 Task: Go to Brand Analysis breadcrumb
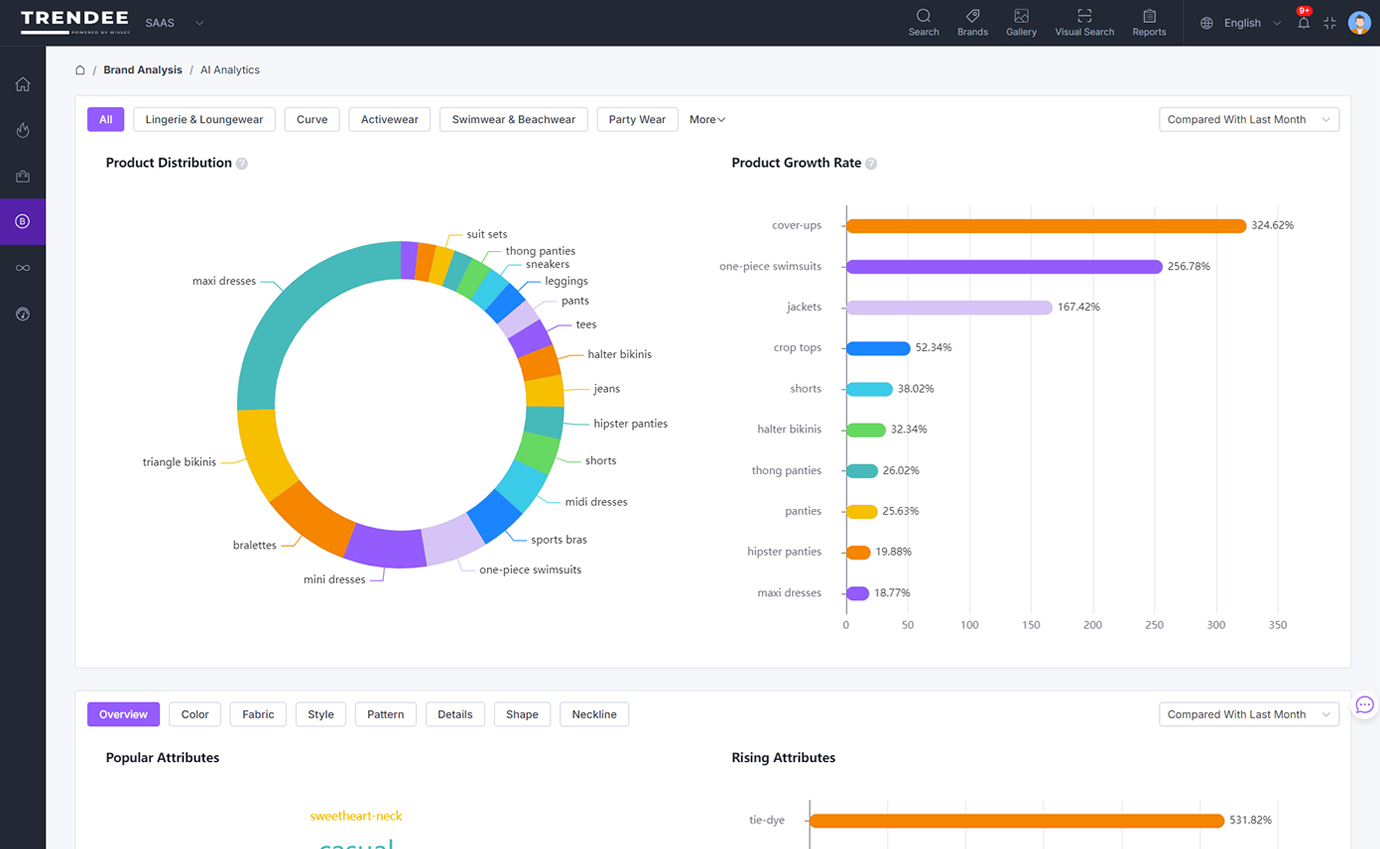(x=143, y=70)
